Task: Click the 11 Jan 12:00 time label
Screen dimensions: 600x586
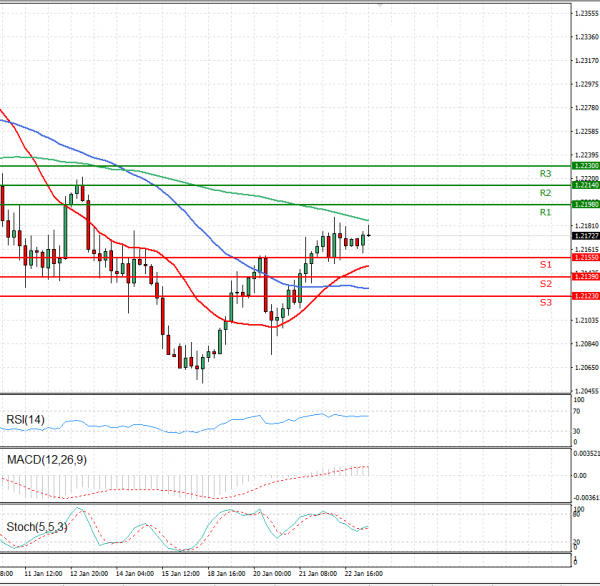Action: (43, 573)
